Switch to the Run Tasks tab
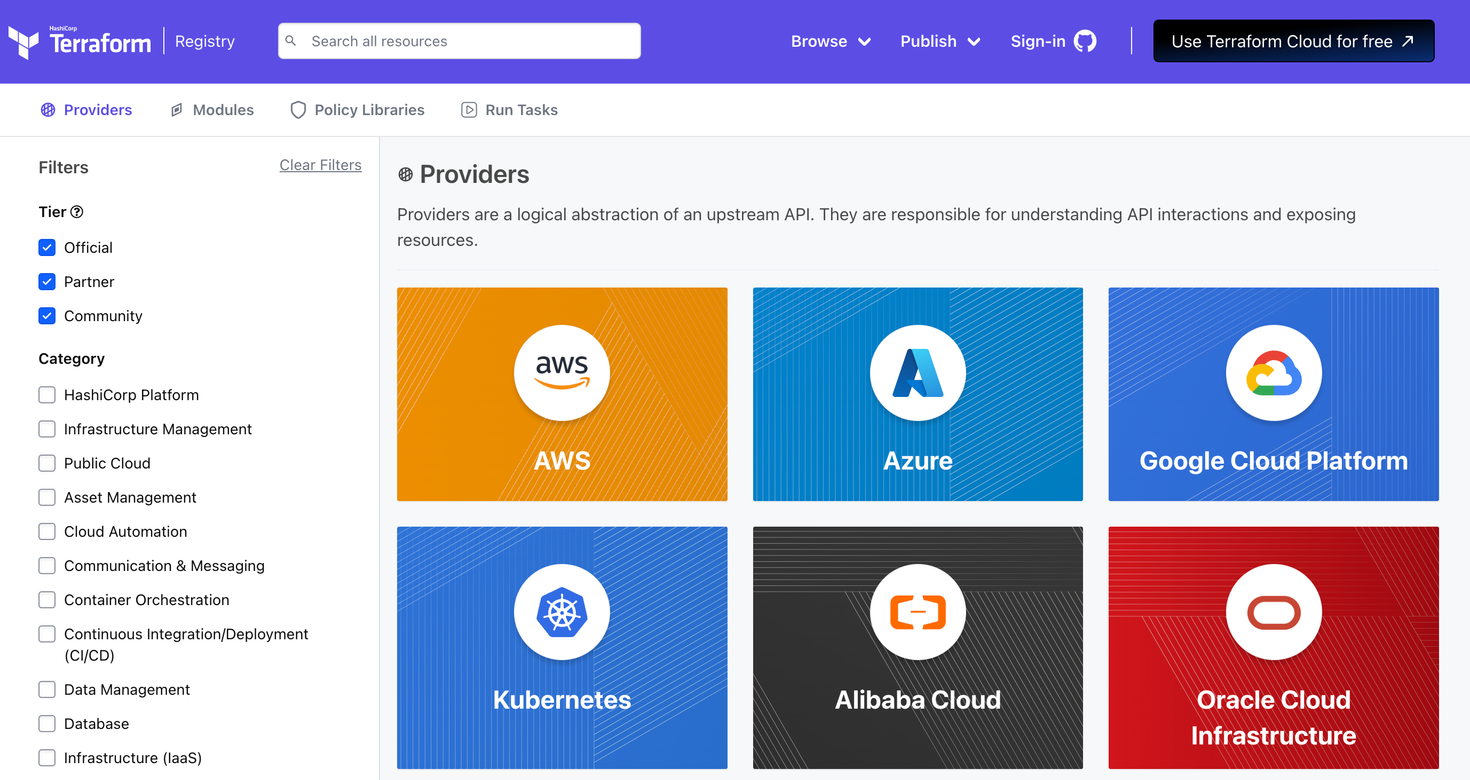 point(509,110)
